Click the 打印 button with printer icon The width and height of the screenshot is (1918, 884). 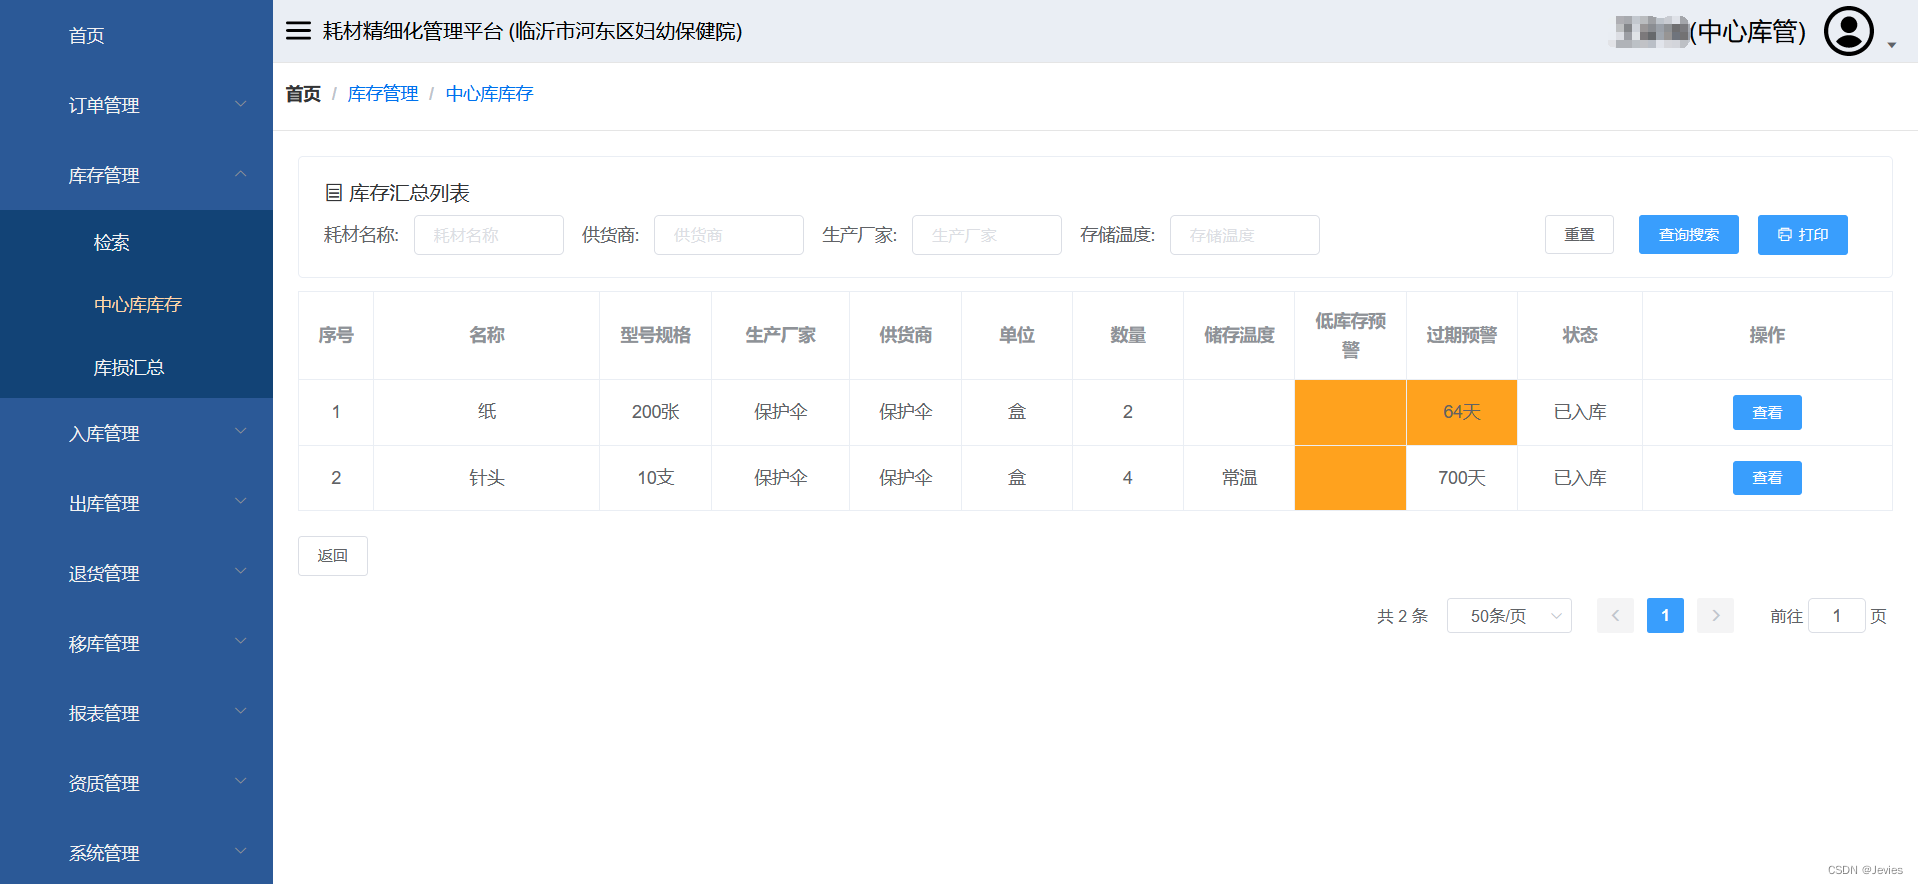pyautogui.click(x=1803, y=235)
